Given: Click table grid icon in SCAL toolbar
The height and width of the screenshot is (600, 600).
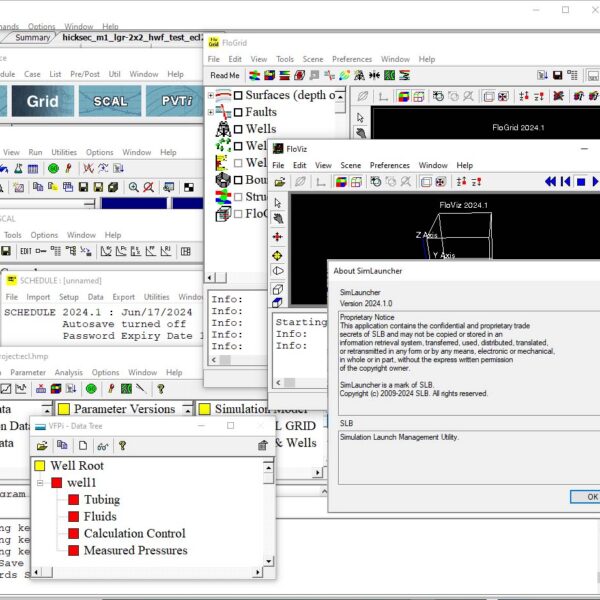Looking at the screenshot, I should pyautogui.click(x=186, y=251).
